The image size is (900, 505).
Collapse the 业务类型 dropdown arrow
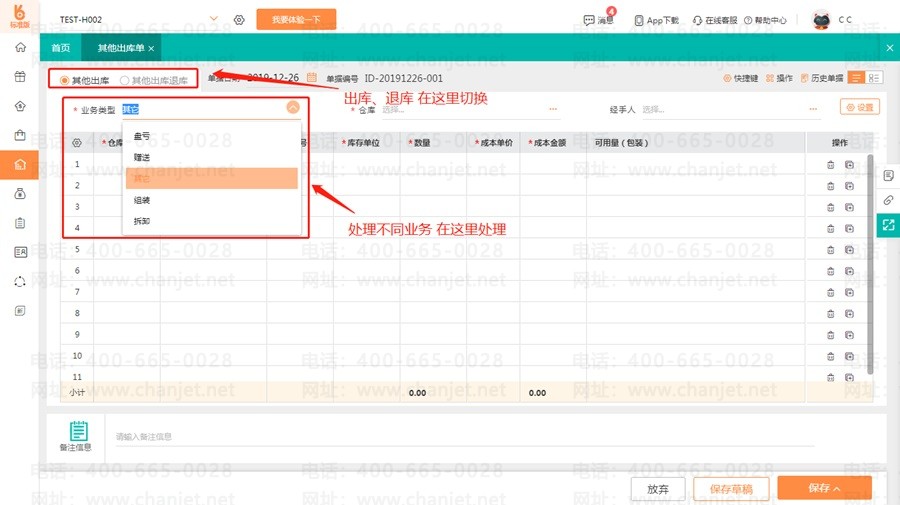293,107
